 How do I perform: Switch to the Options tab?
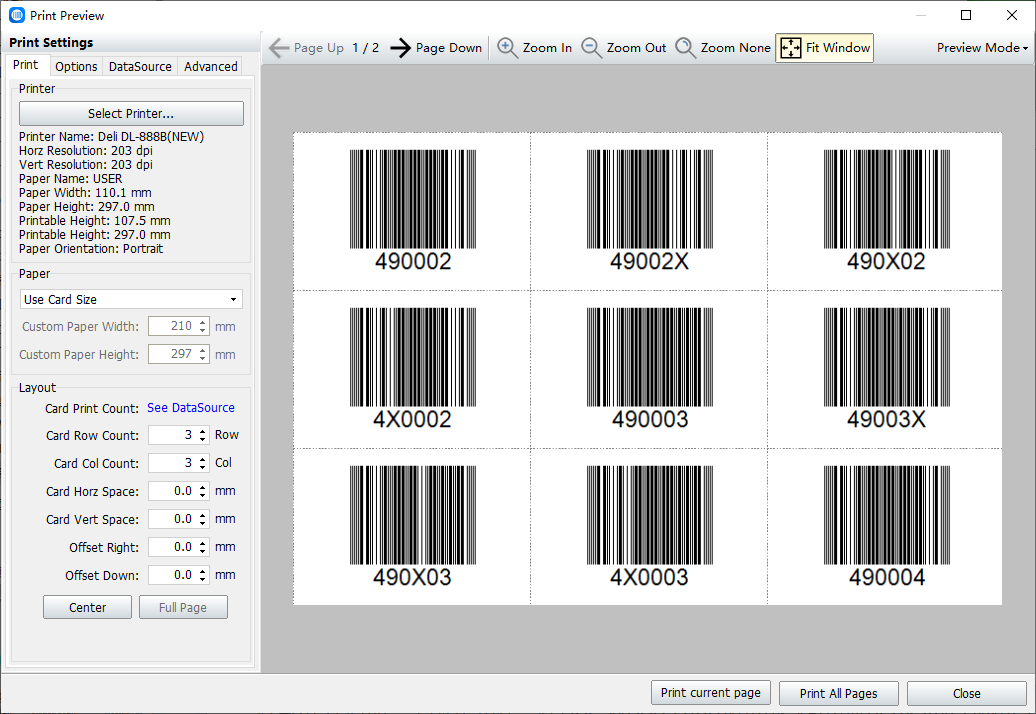tap(76, 67)
